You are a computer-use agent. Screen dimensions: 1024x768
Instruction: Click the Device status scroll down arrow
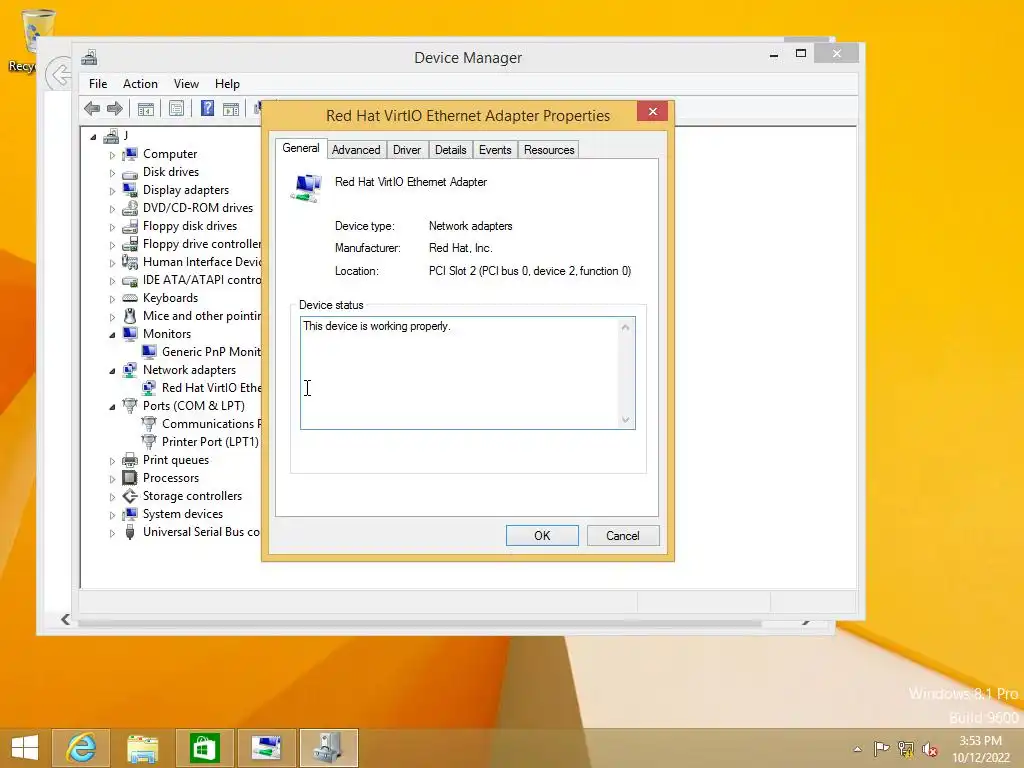[626, 420]
